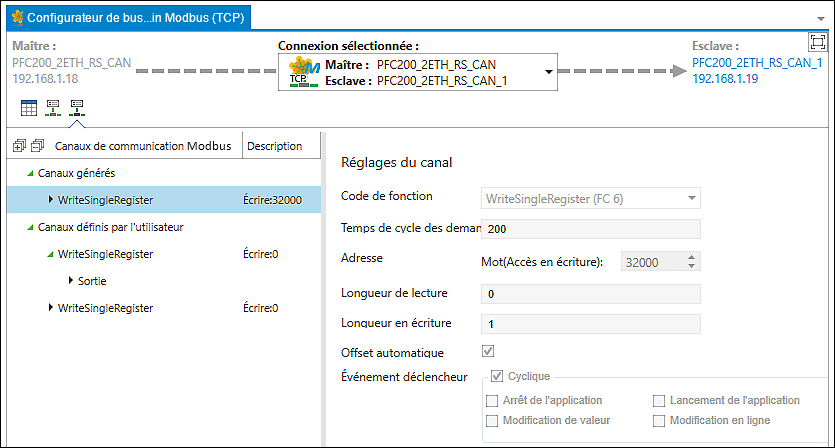Open the Connexion sélectionnée dropdown arrow
Viewport: 835px width, 448px height.
pos(549,72)
